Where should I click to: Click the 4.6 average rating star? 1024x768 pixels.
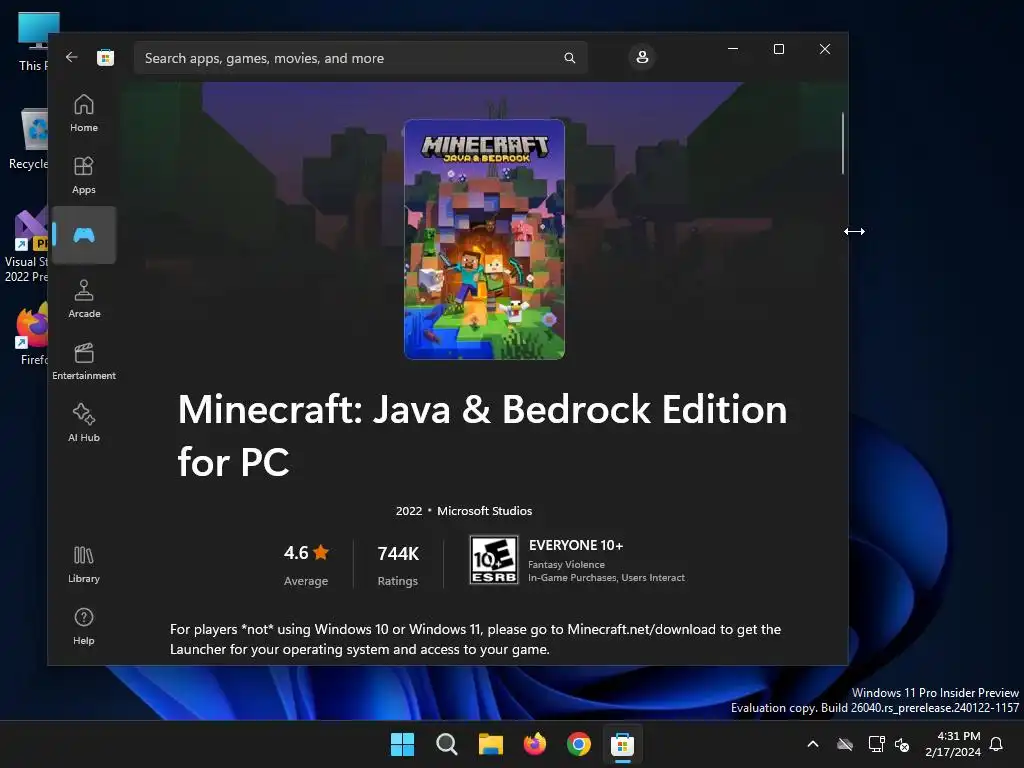pyautogui.click(x=321, y=552)
